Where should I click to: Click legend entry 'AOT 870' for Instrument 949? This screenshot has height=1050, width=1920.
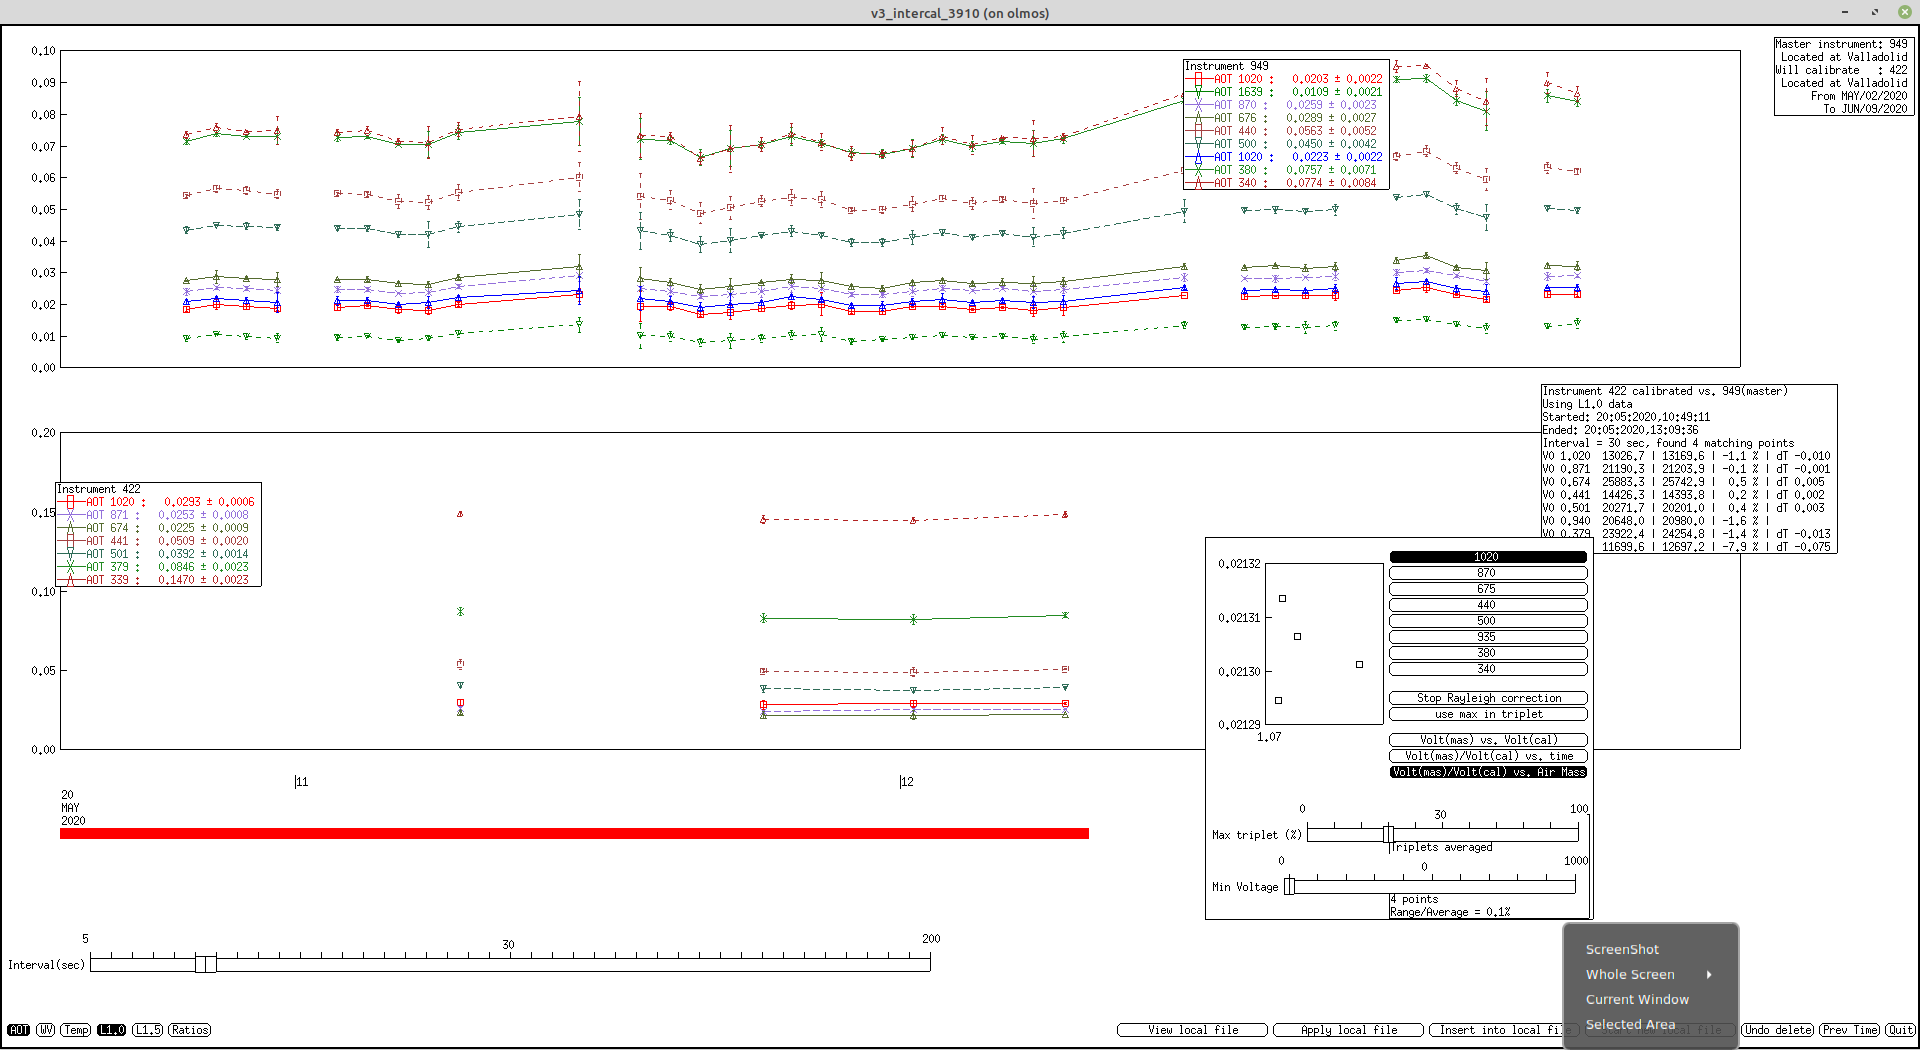[x=1284, y=105]
